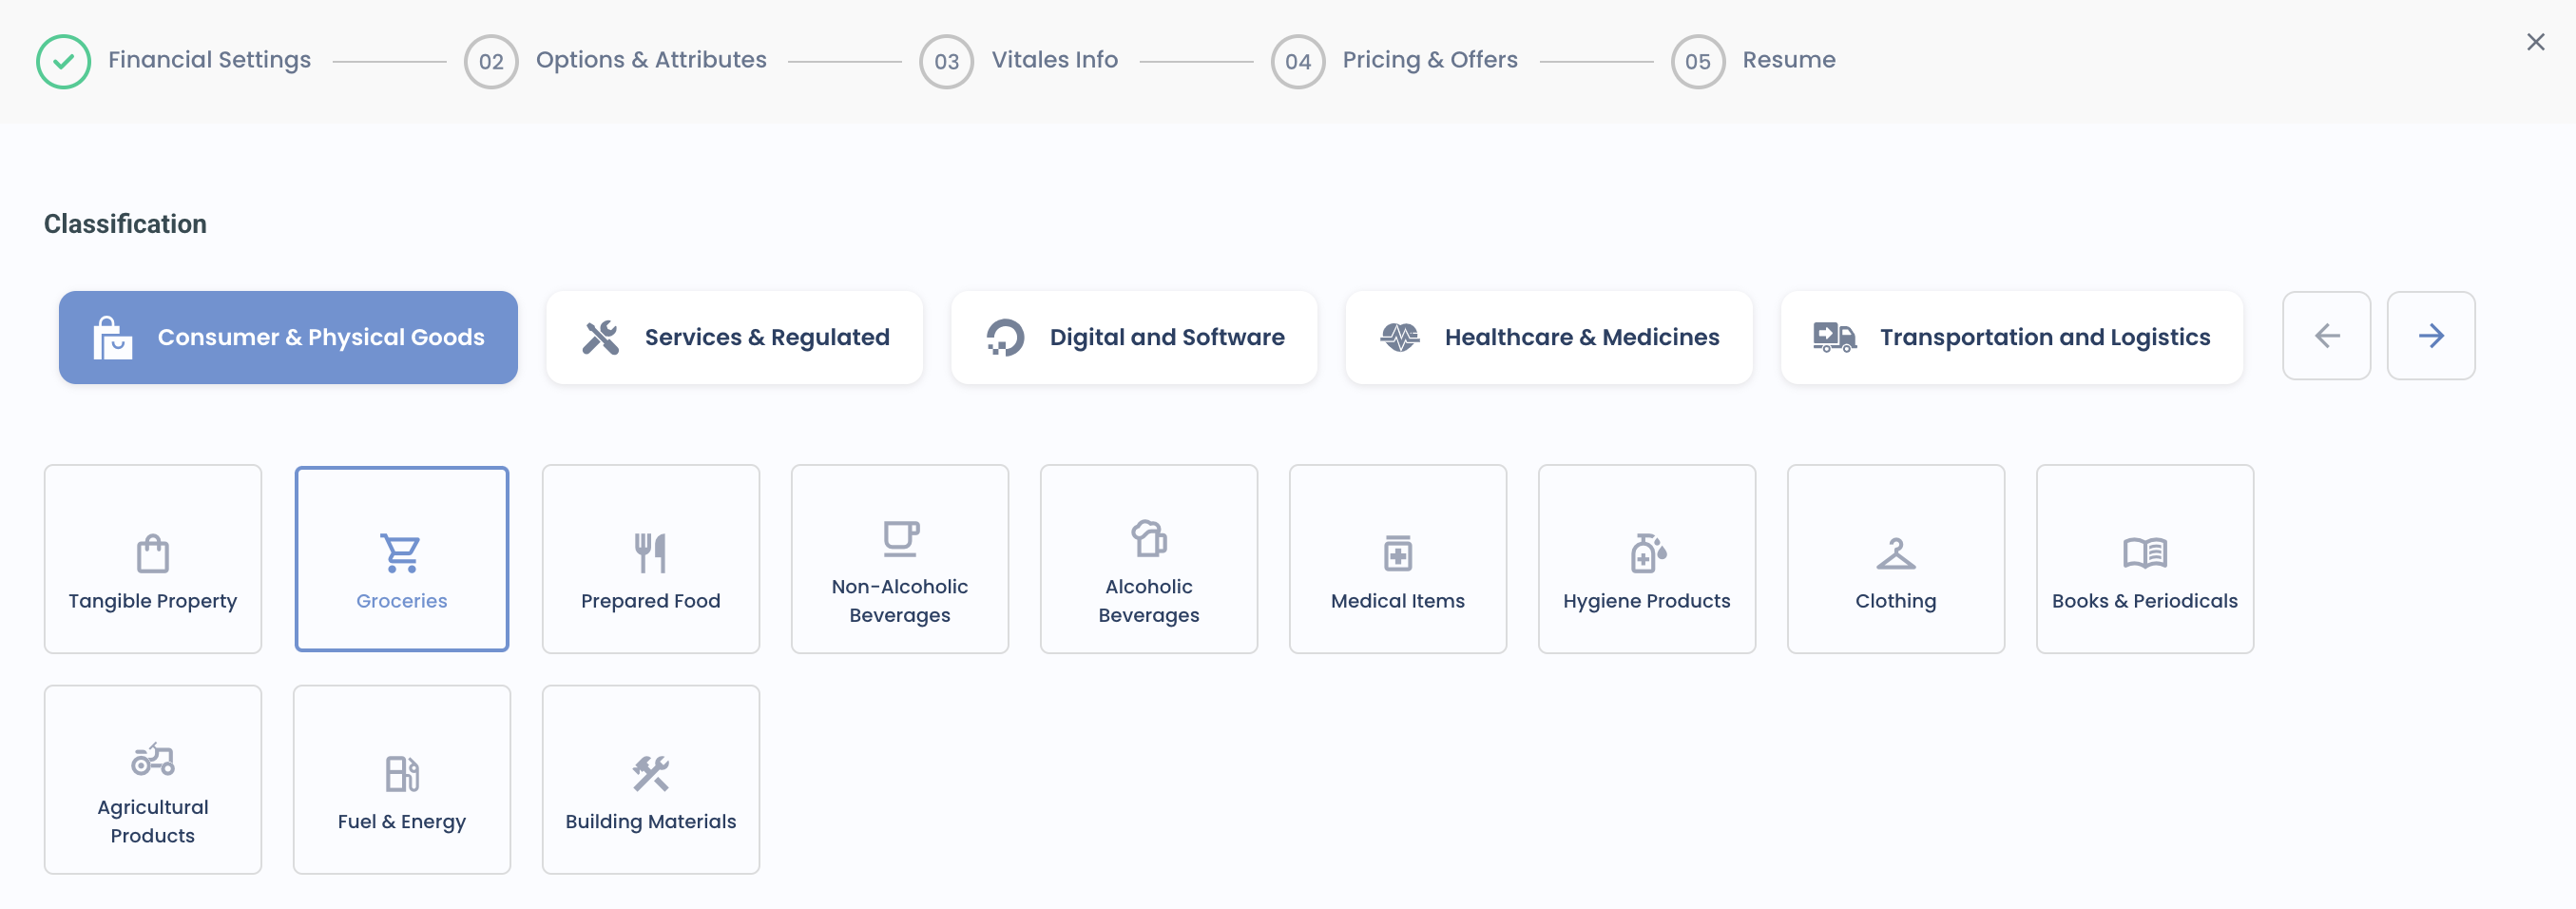Viewport: 2576px width, 909px height.
Task: Pick the Books & Periodicals open book icon
Action: [x=2144, y=553]
